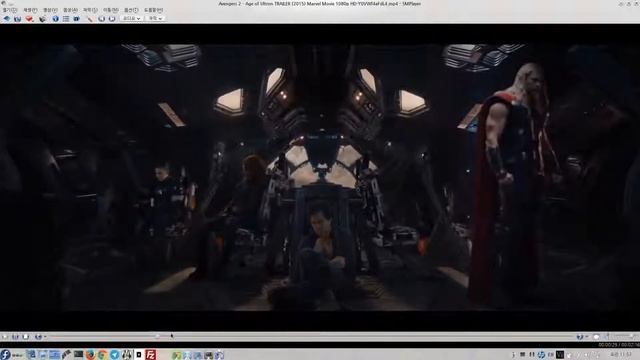Open the 재생 (Play) menu
The height and width of the screenshot is (360, 640).
(30, 10)
